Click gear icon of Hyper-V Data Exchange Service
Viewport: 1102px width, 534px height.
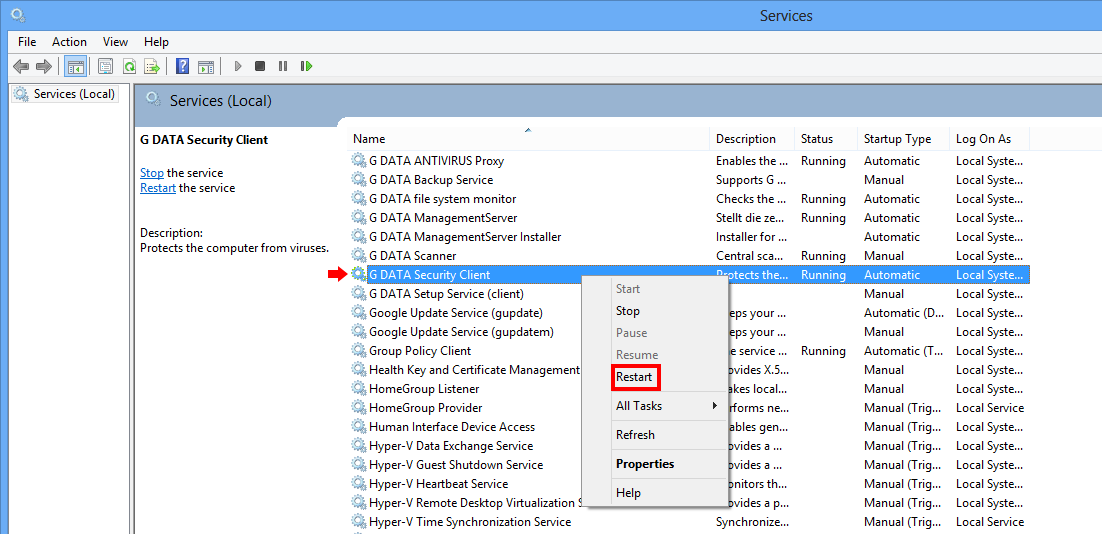pyautogui.click(x=359, y=445)
